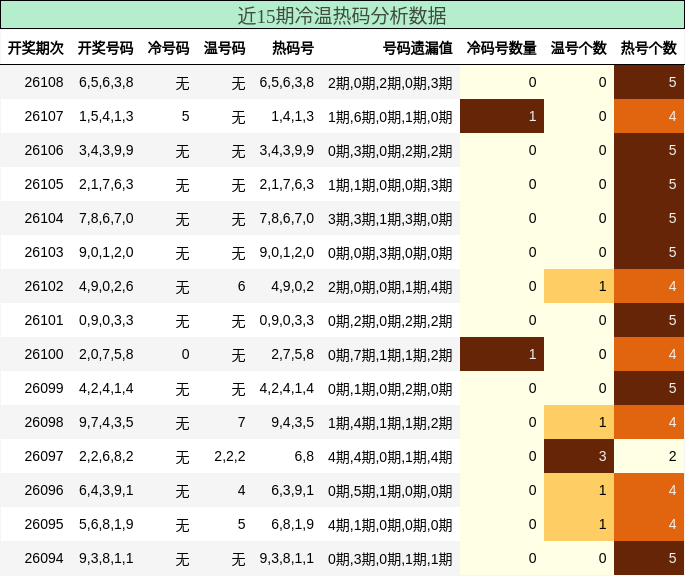This screenshot has height=576, width=685.
Task: Click omission values 4期,4期,0期,1期,4期
Action: pos(390,457)
